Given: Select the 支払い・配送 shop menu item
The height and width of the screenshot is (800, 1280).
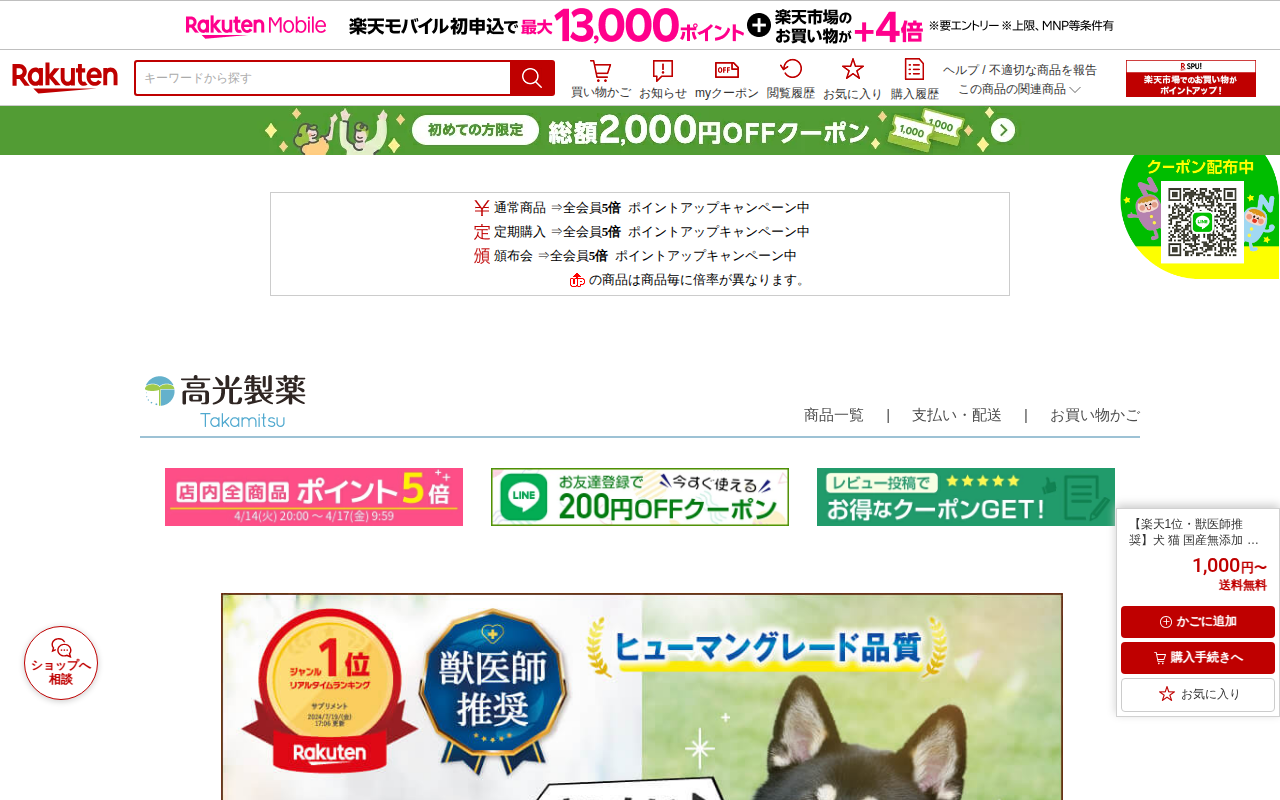Looking at the screenshot, I should (x=956, y=415).
